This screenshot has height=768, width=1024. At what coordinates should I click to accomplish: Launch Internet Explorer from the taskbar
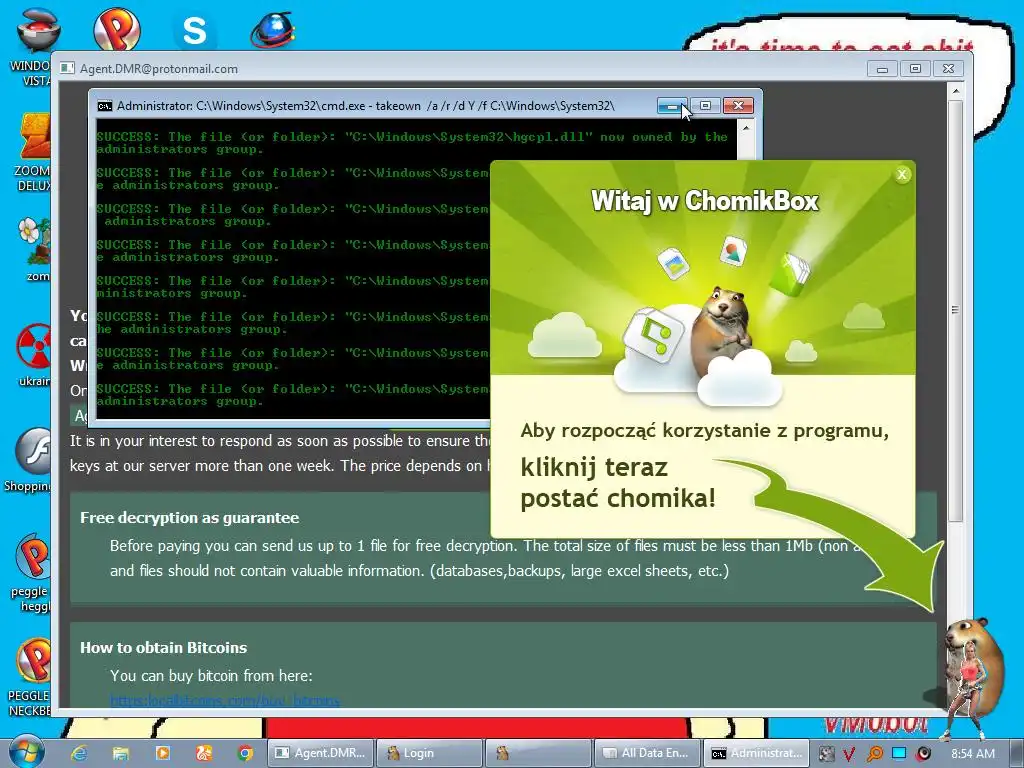point(79,753)
